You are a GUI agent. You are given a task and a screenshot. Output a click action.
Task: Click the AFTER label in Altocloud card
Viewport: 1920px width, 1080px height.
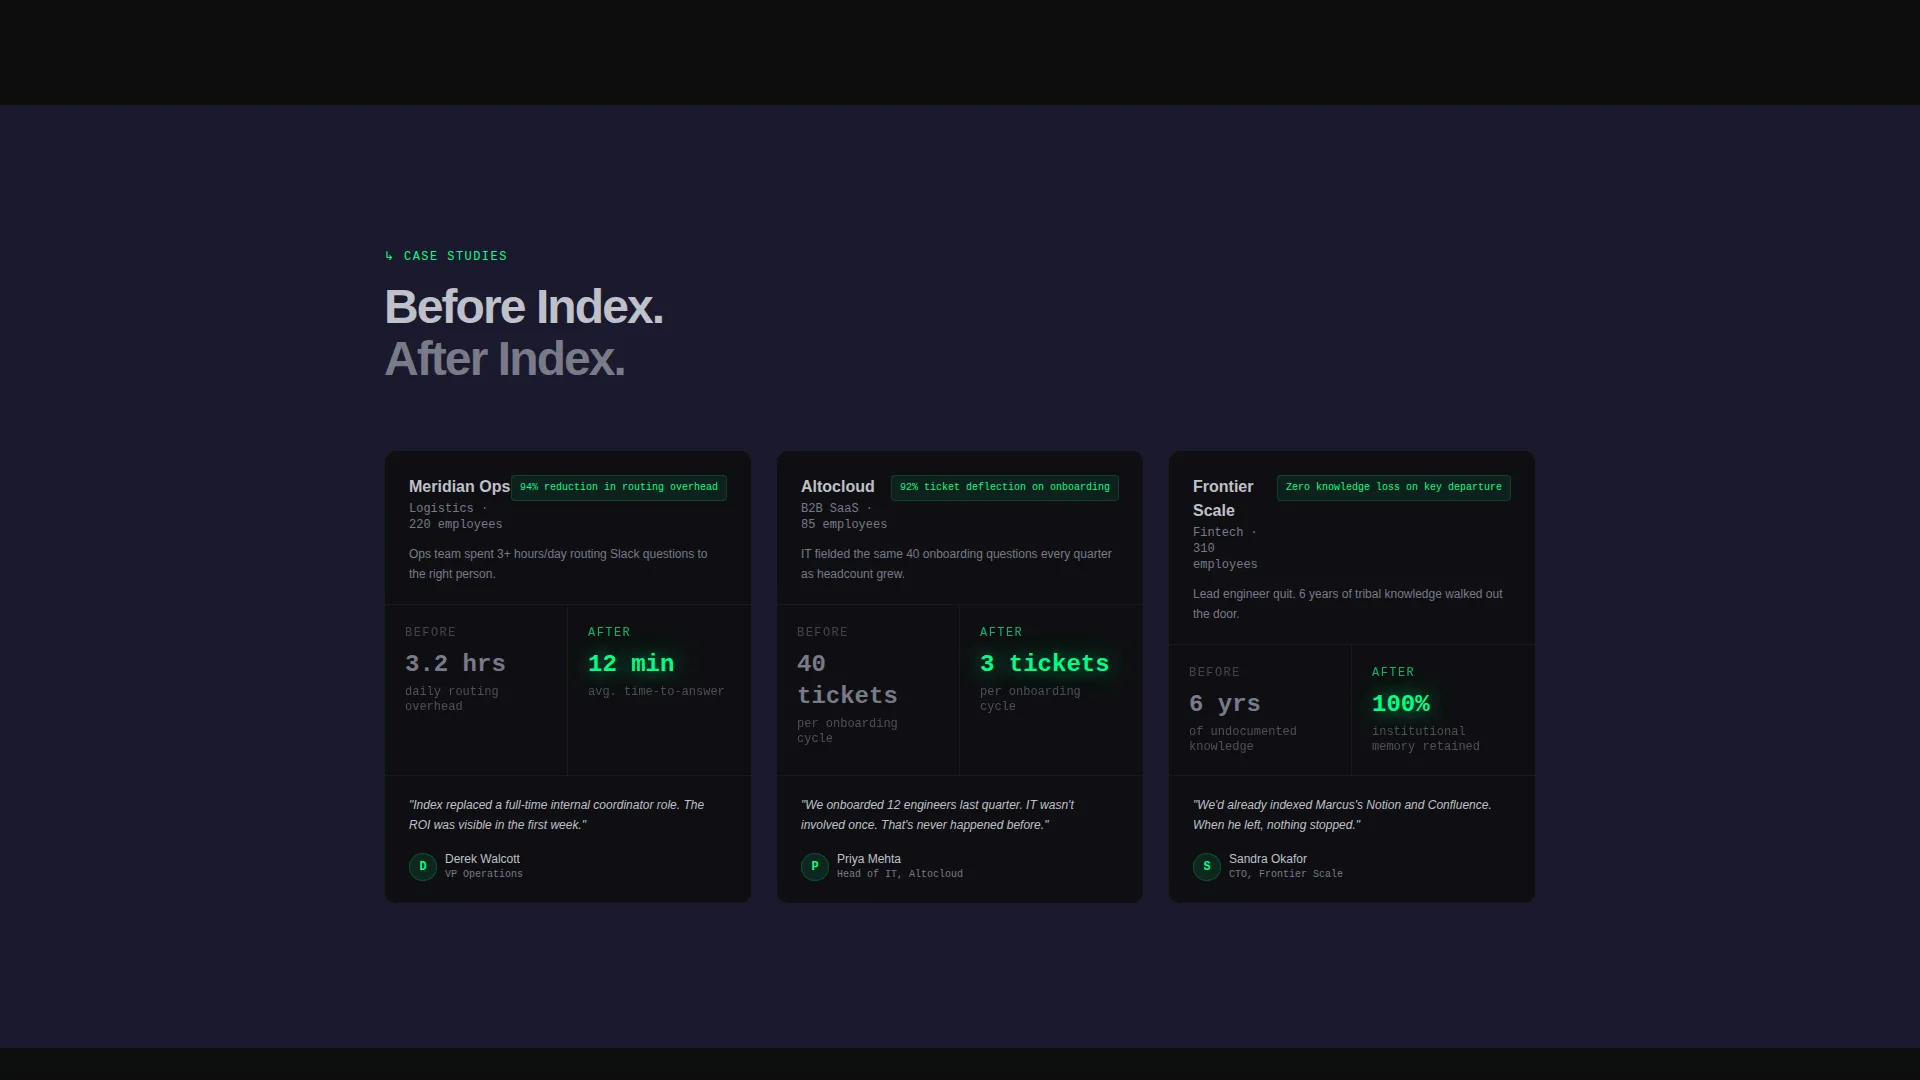click(1001, 632)
